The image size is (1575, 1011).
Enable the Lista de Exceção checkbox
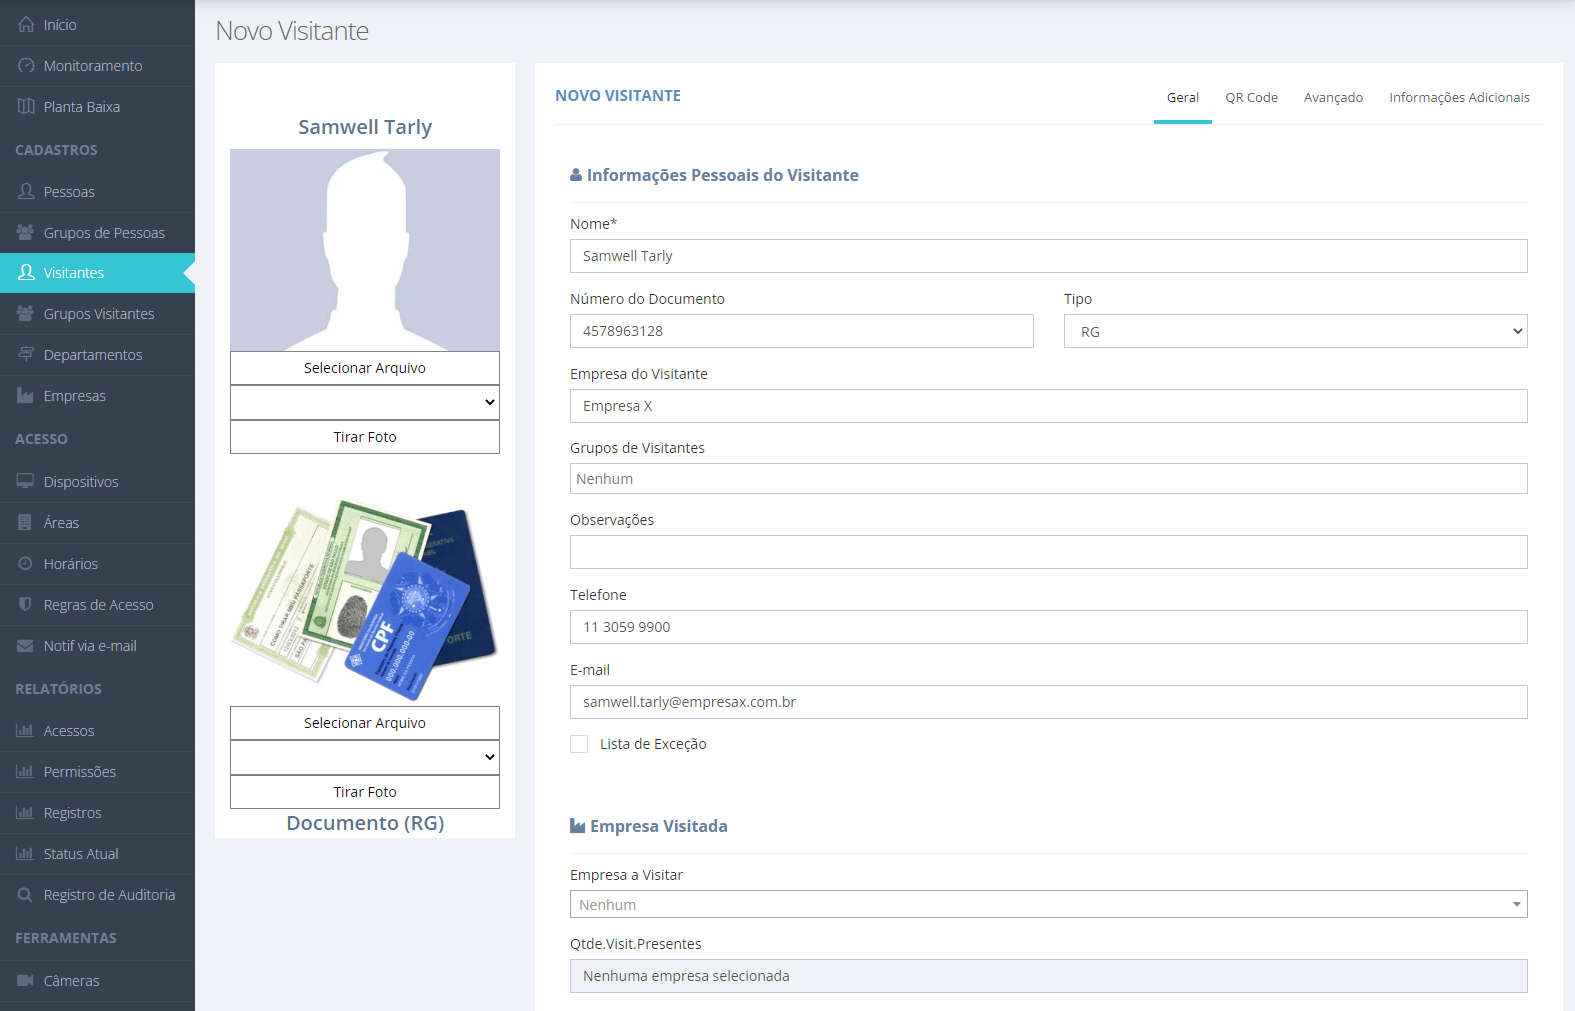click(579, 744)
